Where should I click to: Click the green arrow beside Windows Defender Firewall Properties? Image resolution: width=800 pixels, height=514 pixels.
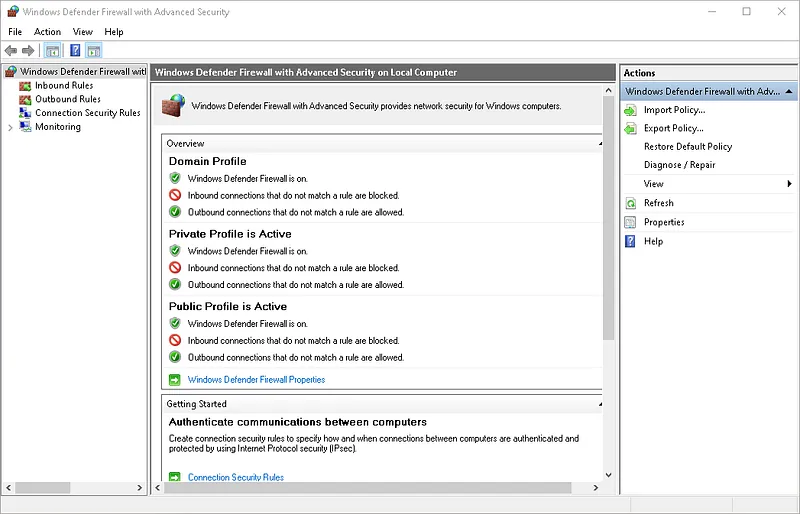(174, 380)
